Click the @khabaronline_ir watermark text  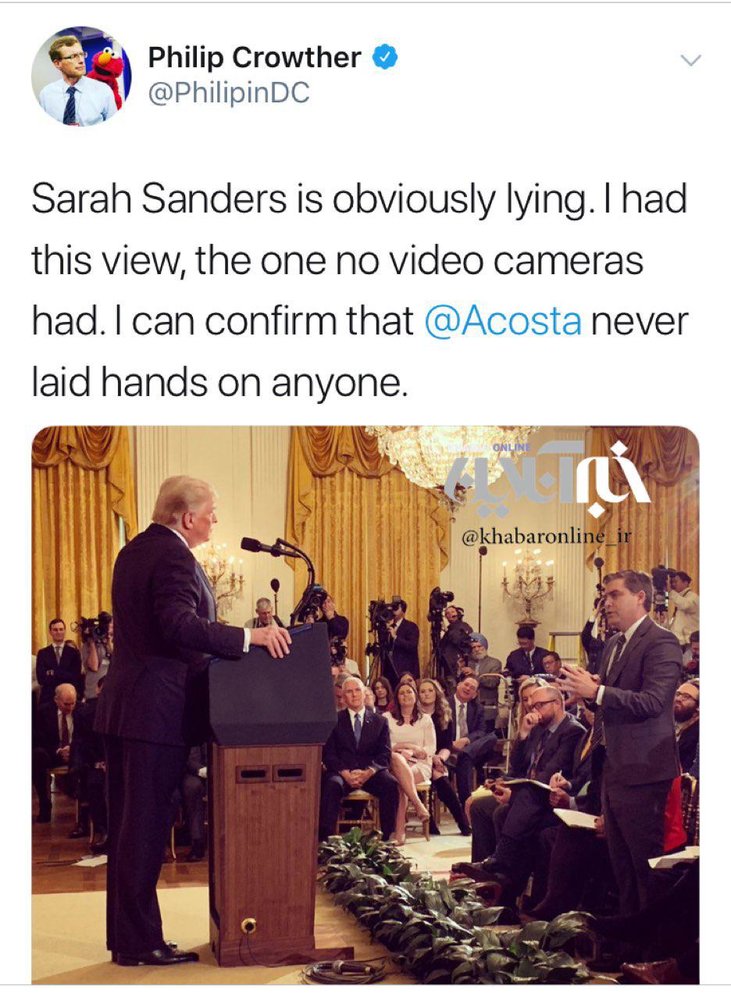(545, 536)
